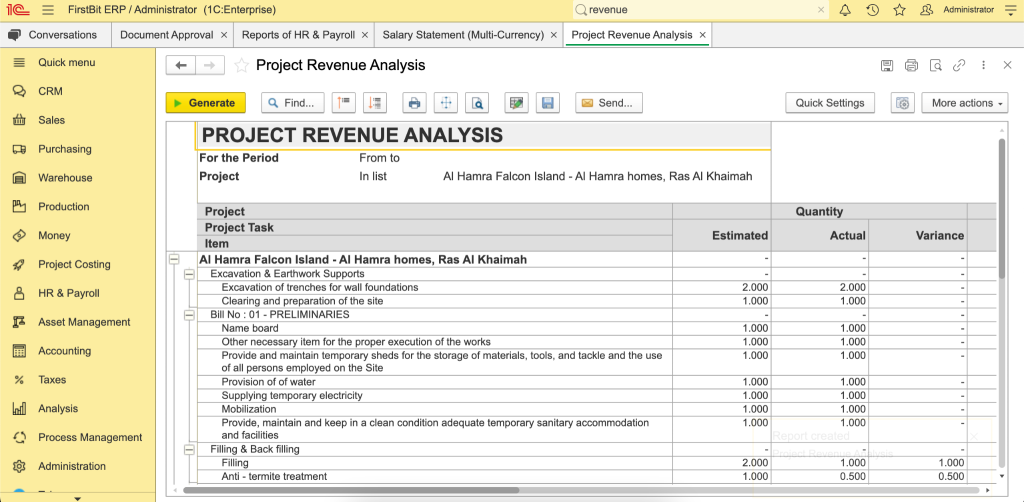The image size is (1024, 502).
Task: Go forward with the right arrow button
Action: [210, 65]
